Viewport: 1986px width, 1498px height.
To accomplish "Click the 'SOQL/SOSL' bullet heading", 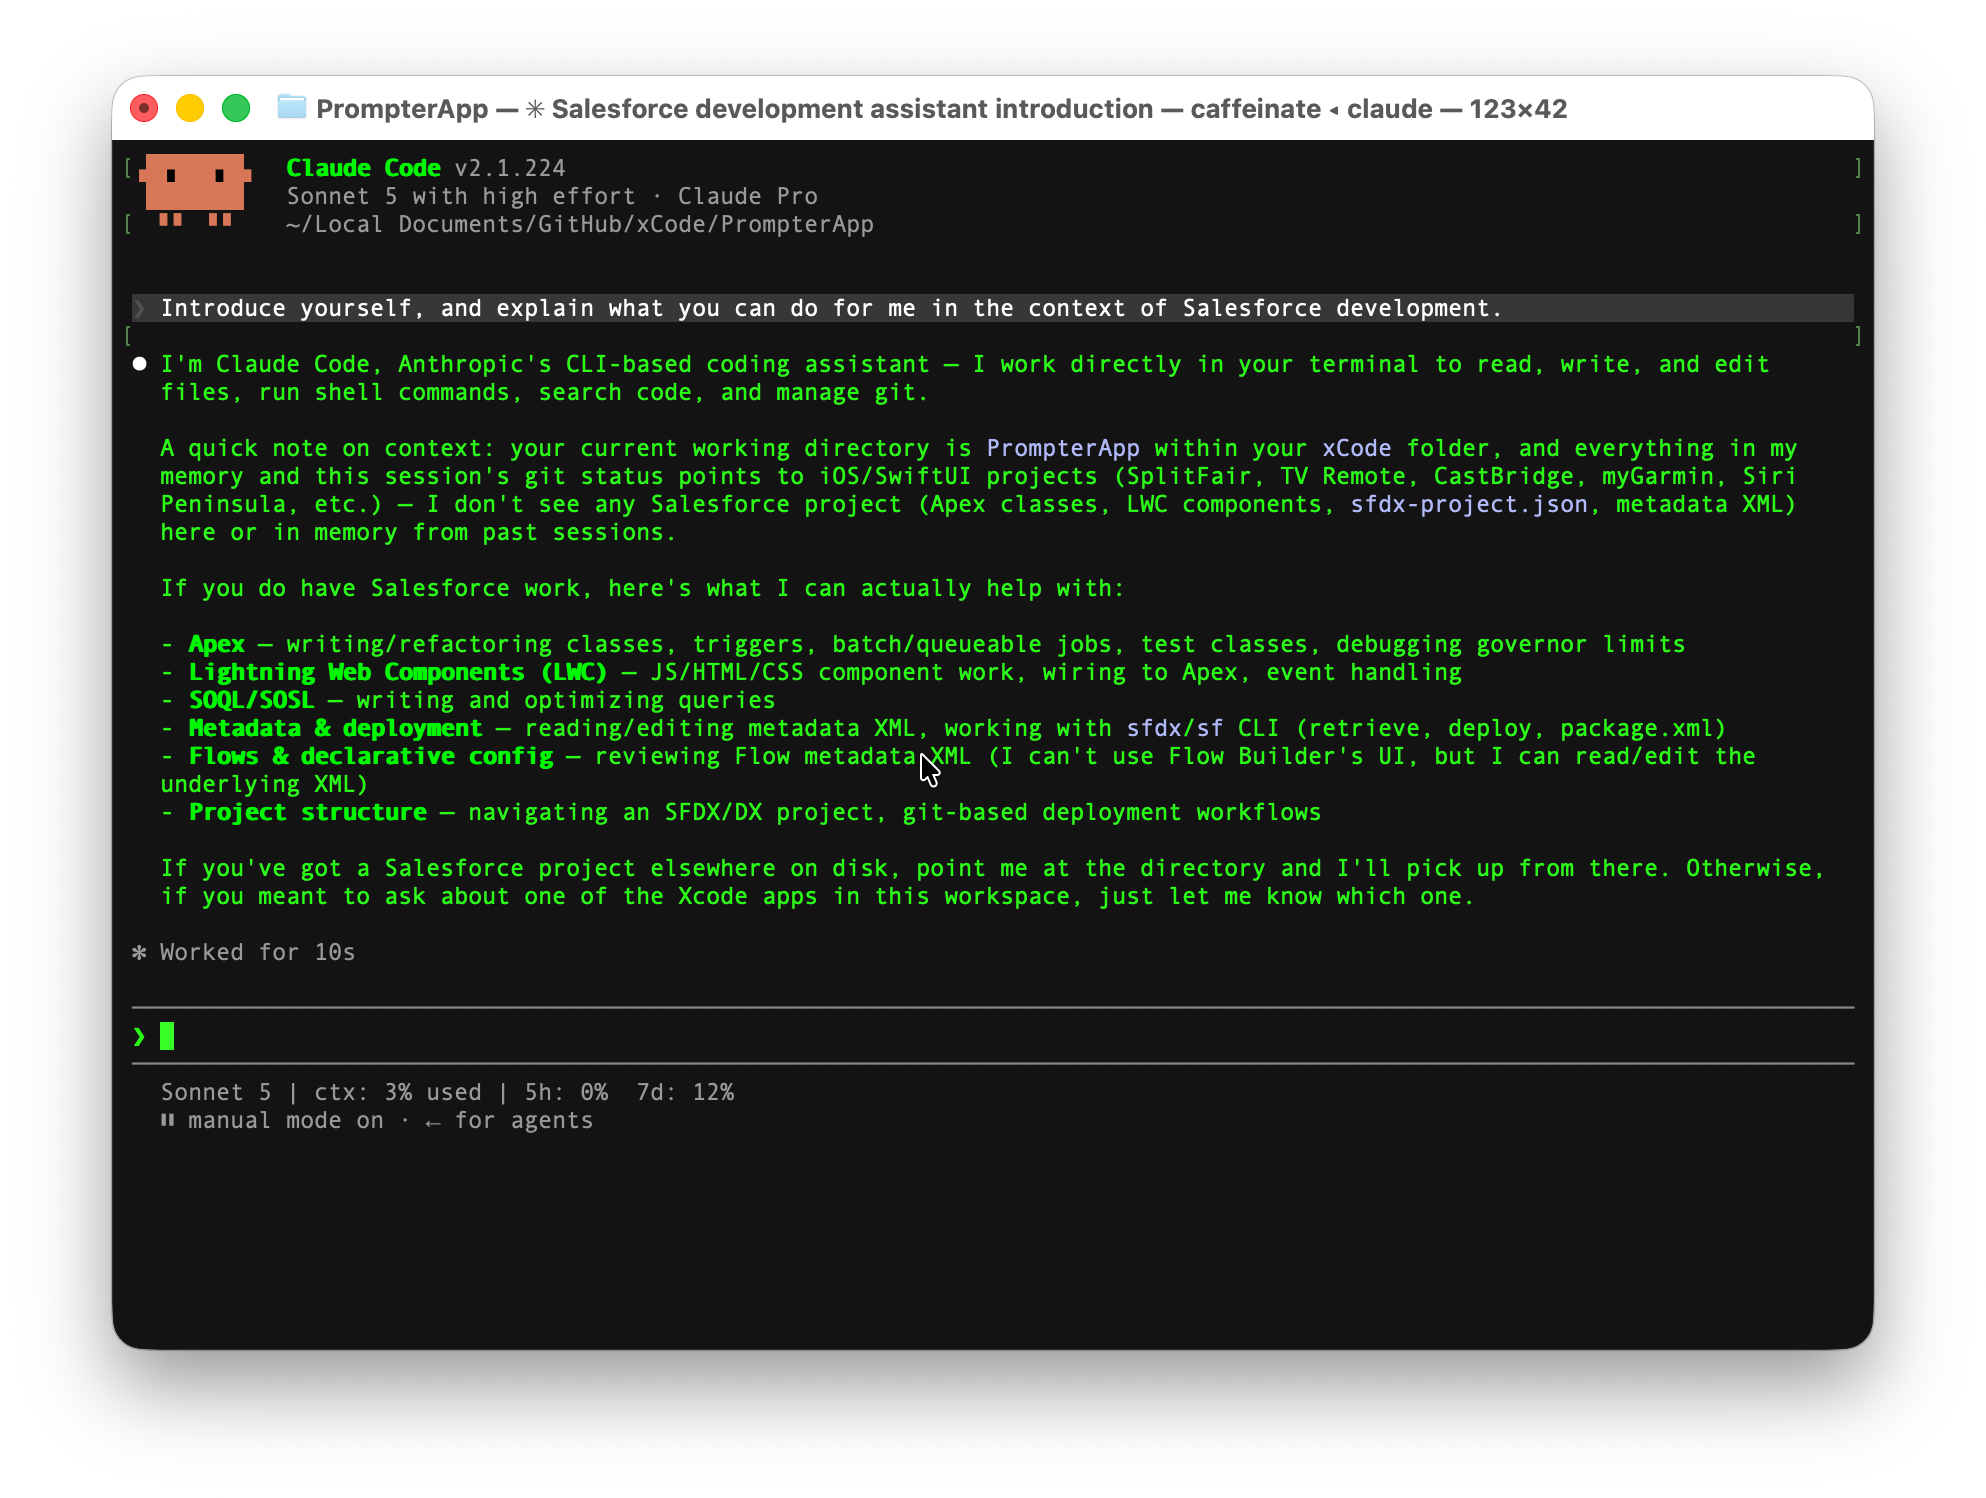I will coord(252,700).
